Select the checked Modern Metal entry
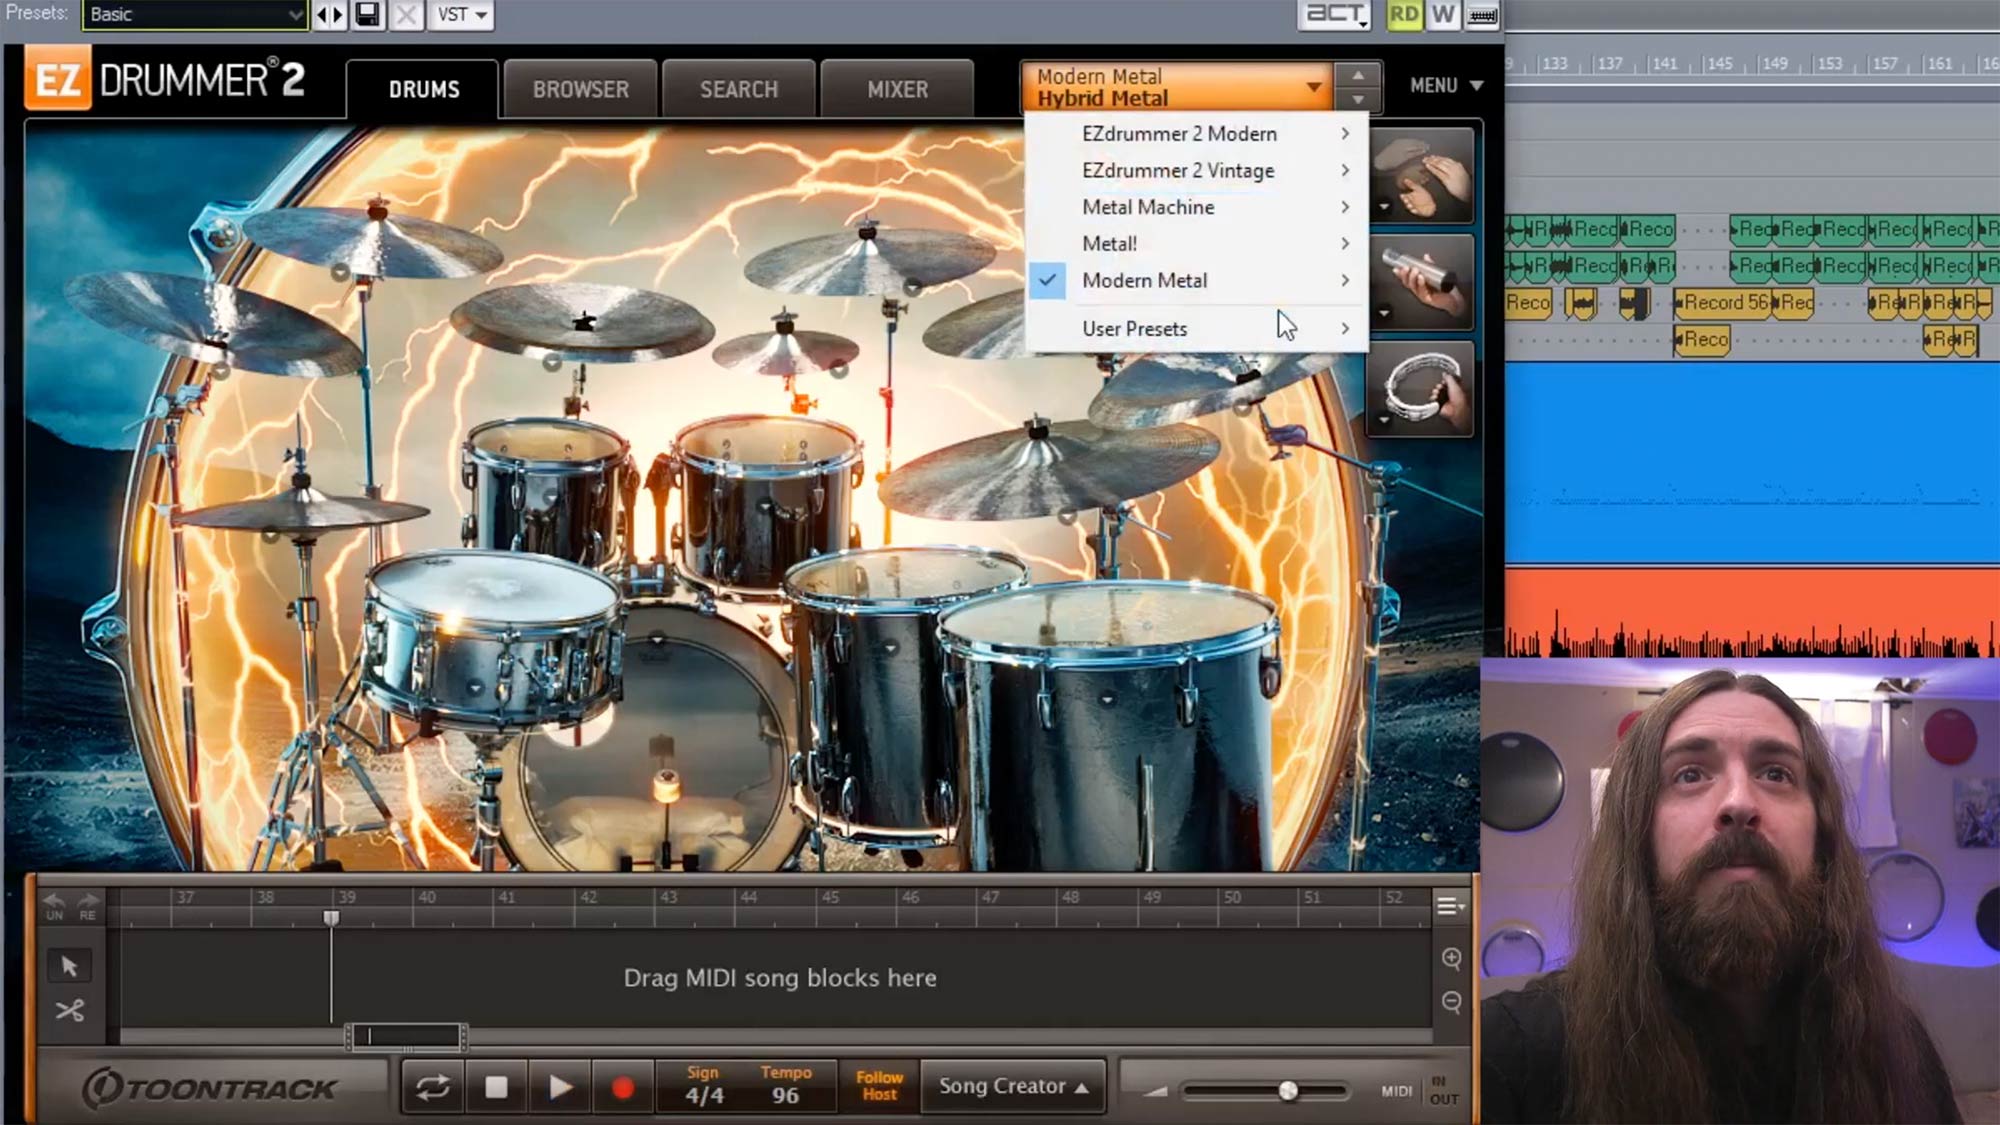Screen dimensions: 2000x1125 (x=1196, y=281)
